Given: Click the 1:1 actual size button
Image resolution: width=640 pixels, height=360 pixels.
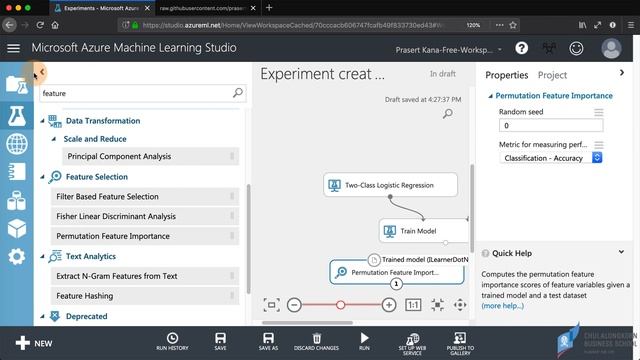Looking at the screenshot, I should [x=413, y=305].
